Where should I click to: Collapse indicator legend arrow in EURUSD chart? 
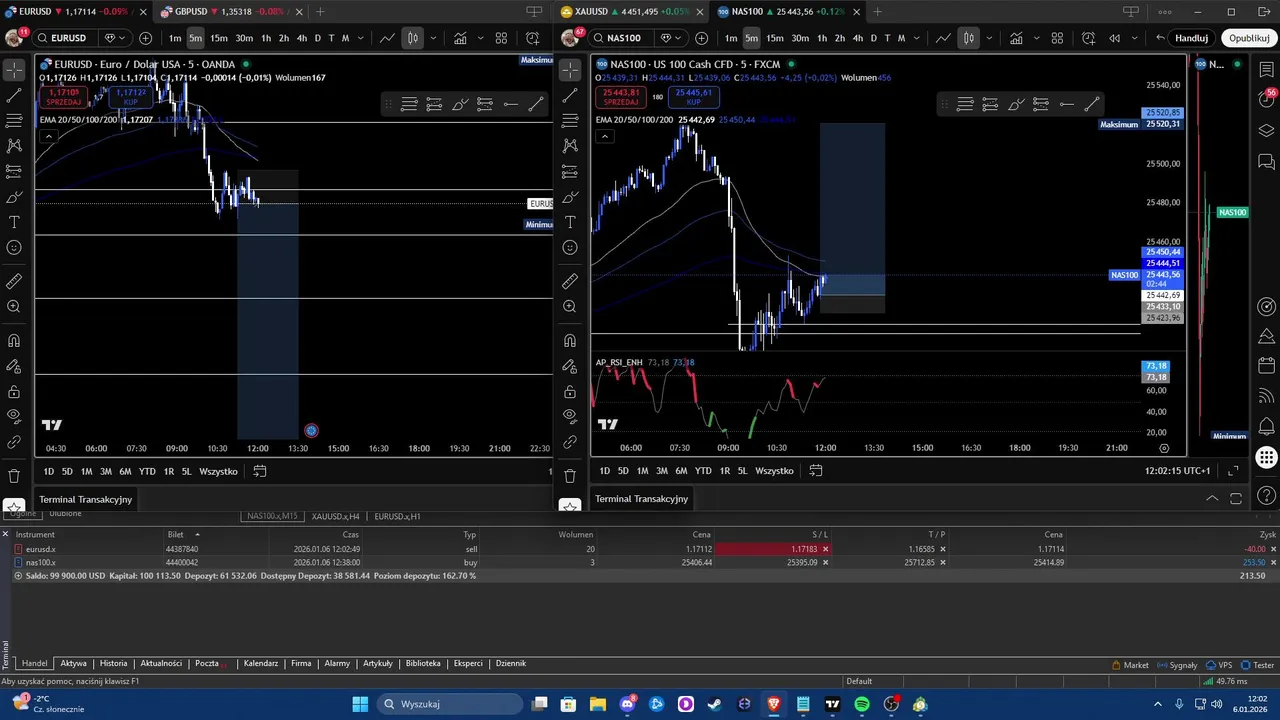47,137
